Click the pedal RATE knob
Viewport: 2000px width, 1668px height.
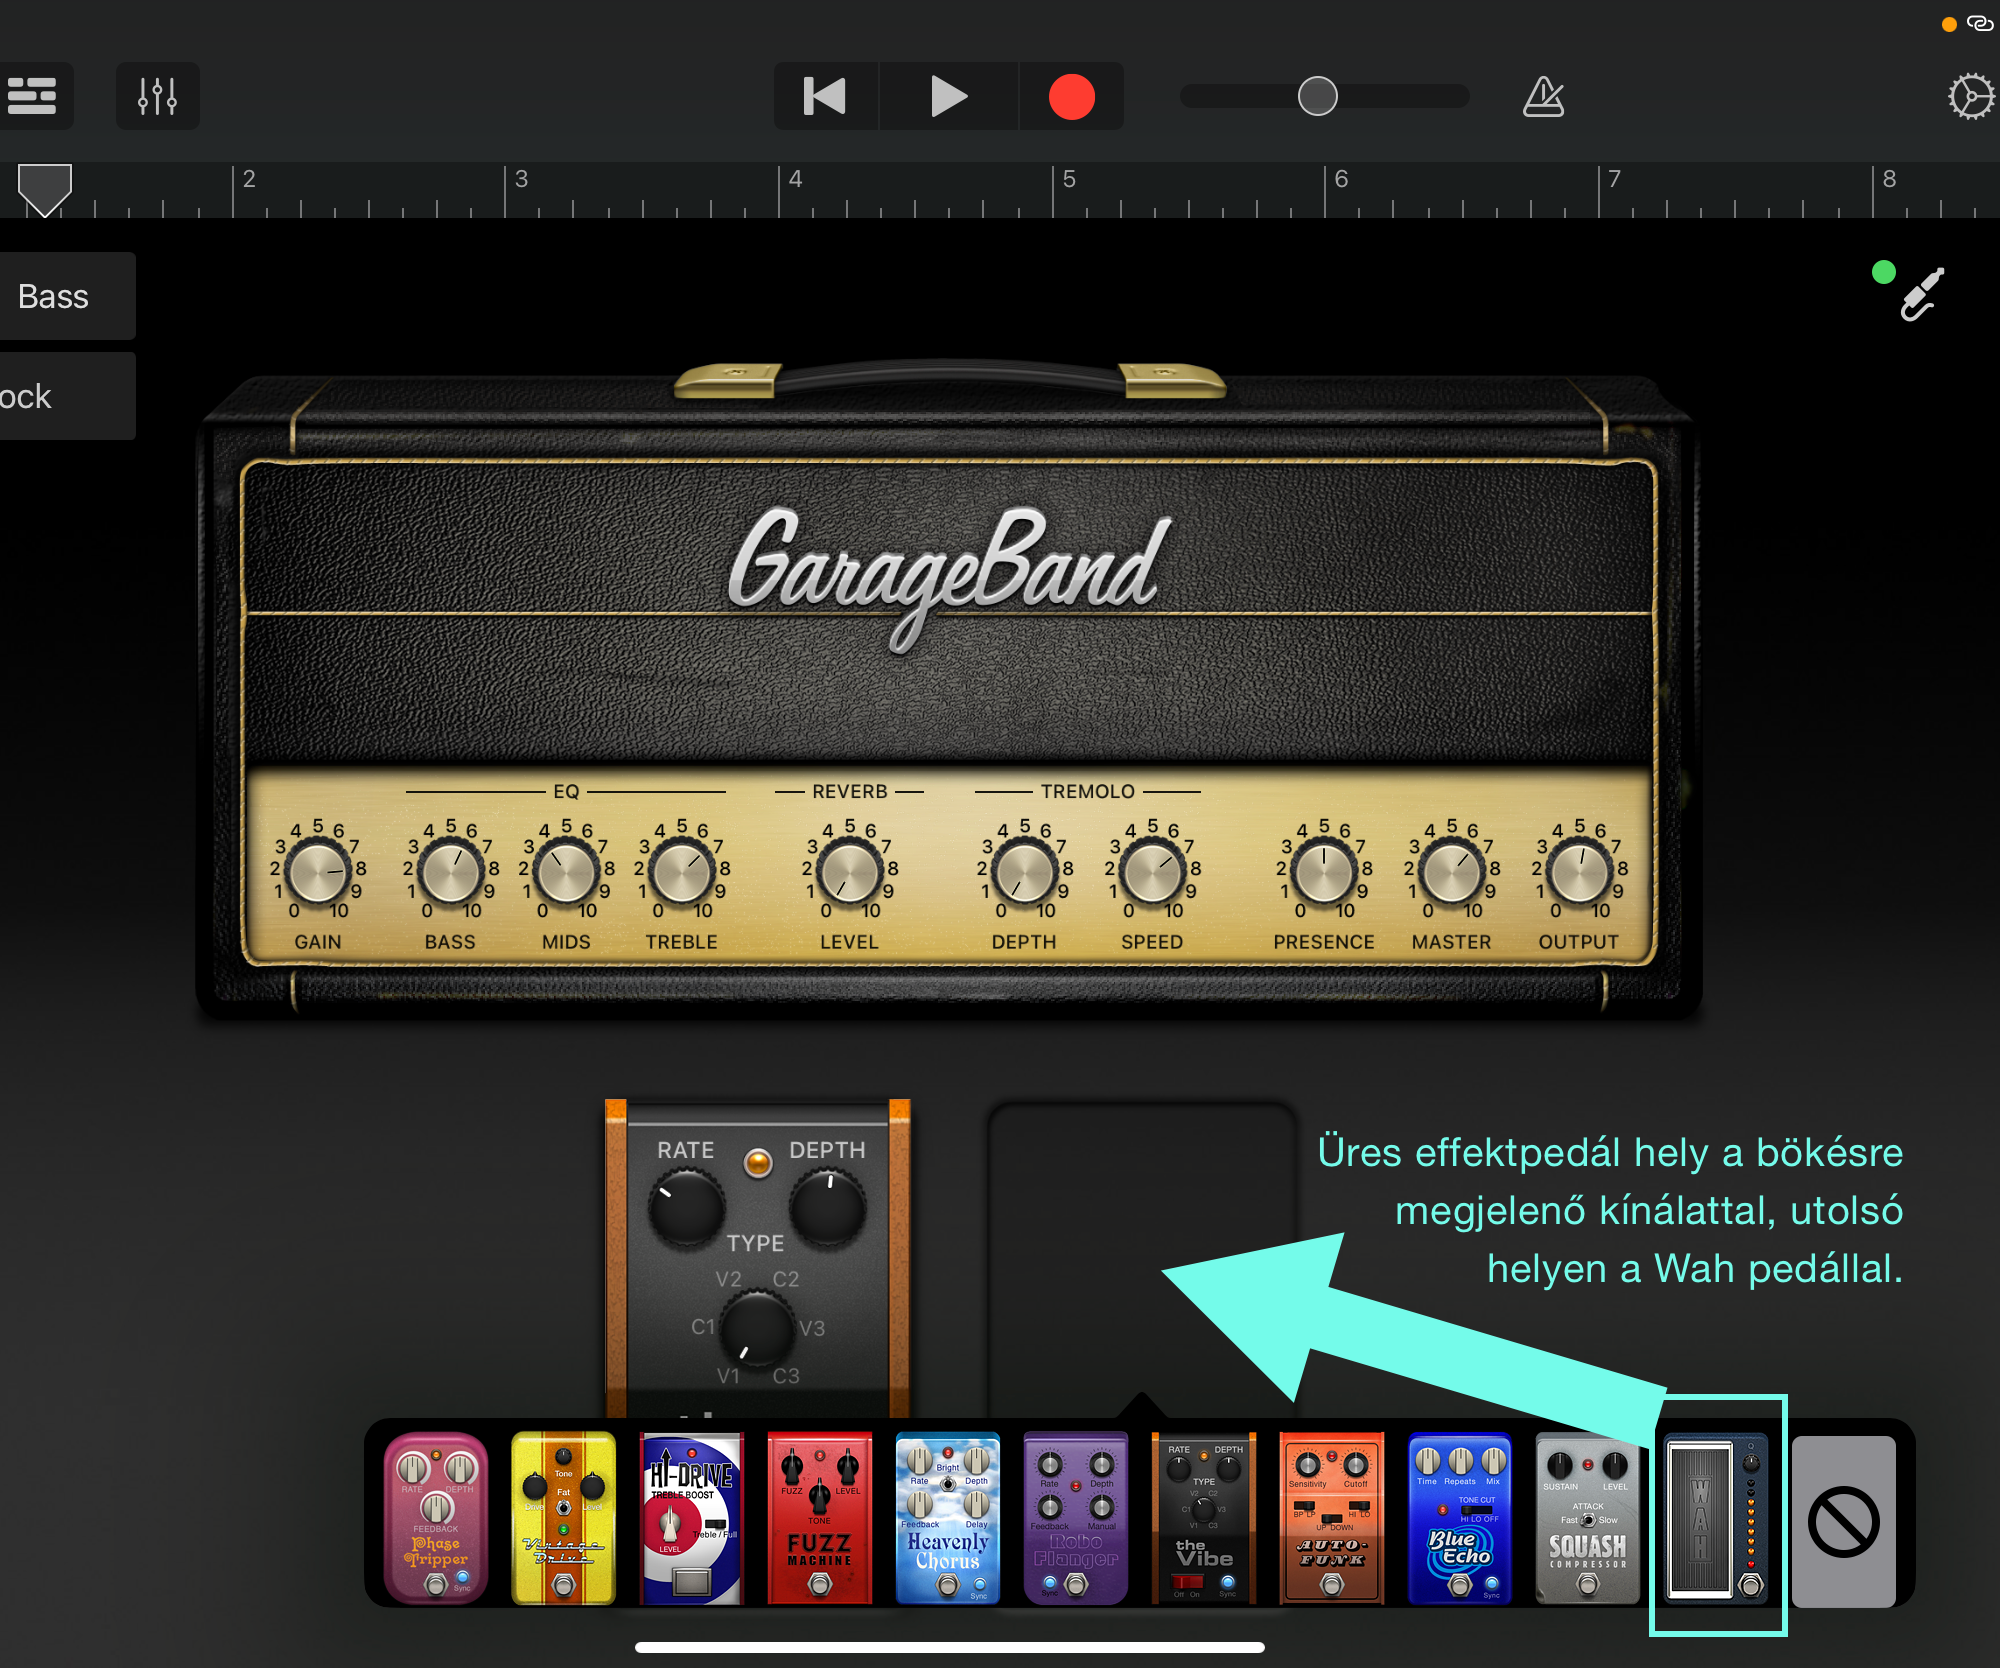686,1207
